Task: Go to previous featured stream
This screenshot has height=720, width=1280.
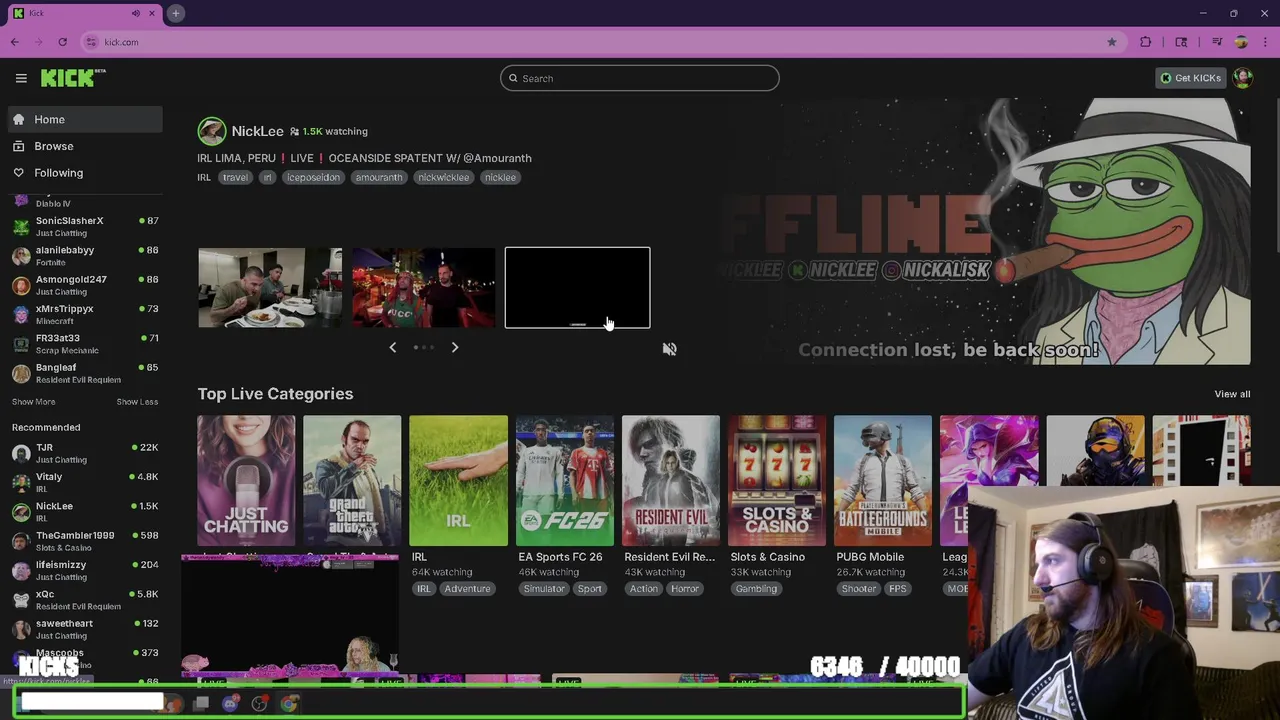Action: coord(393,347)
